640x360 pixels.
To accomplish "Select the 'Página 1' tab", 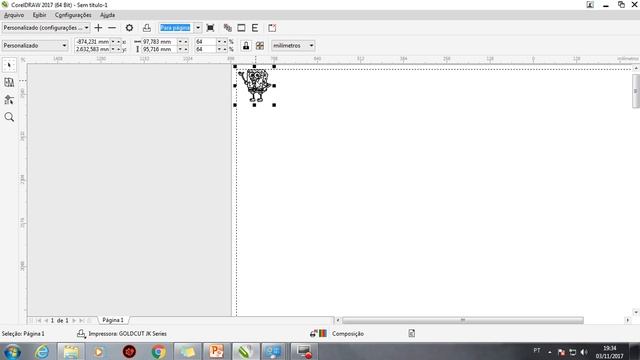I will click(113, 320).
